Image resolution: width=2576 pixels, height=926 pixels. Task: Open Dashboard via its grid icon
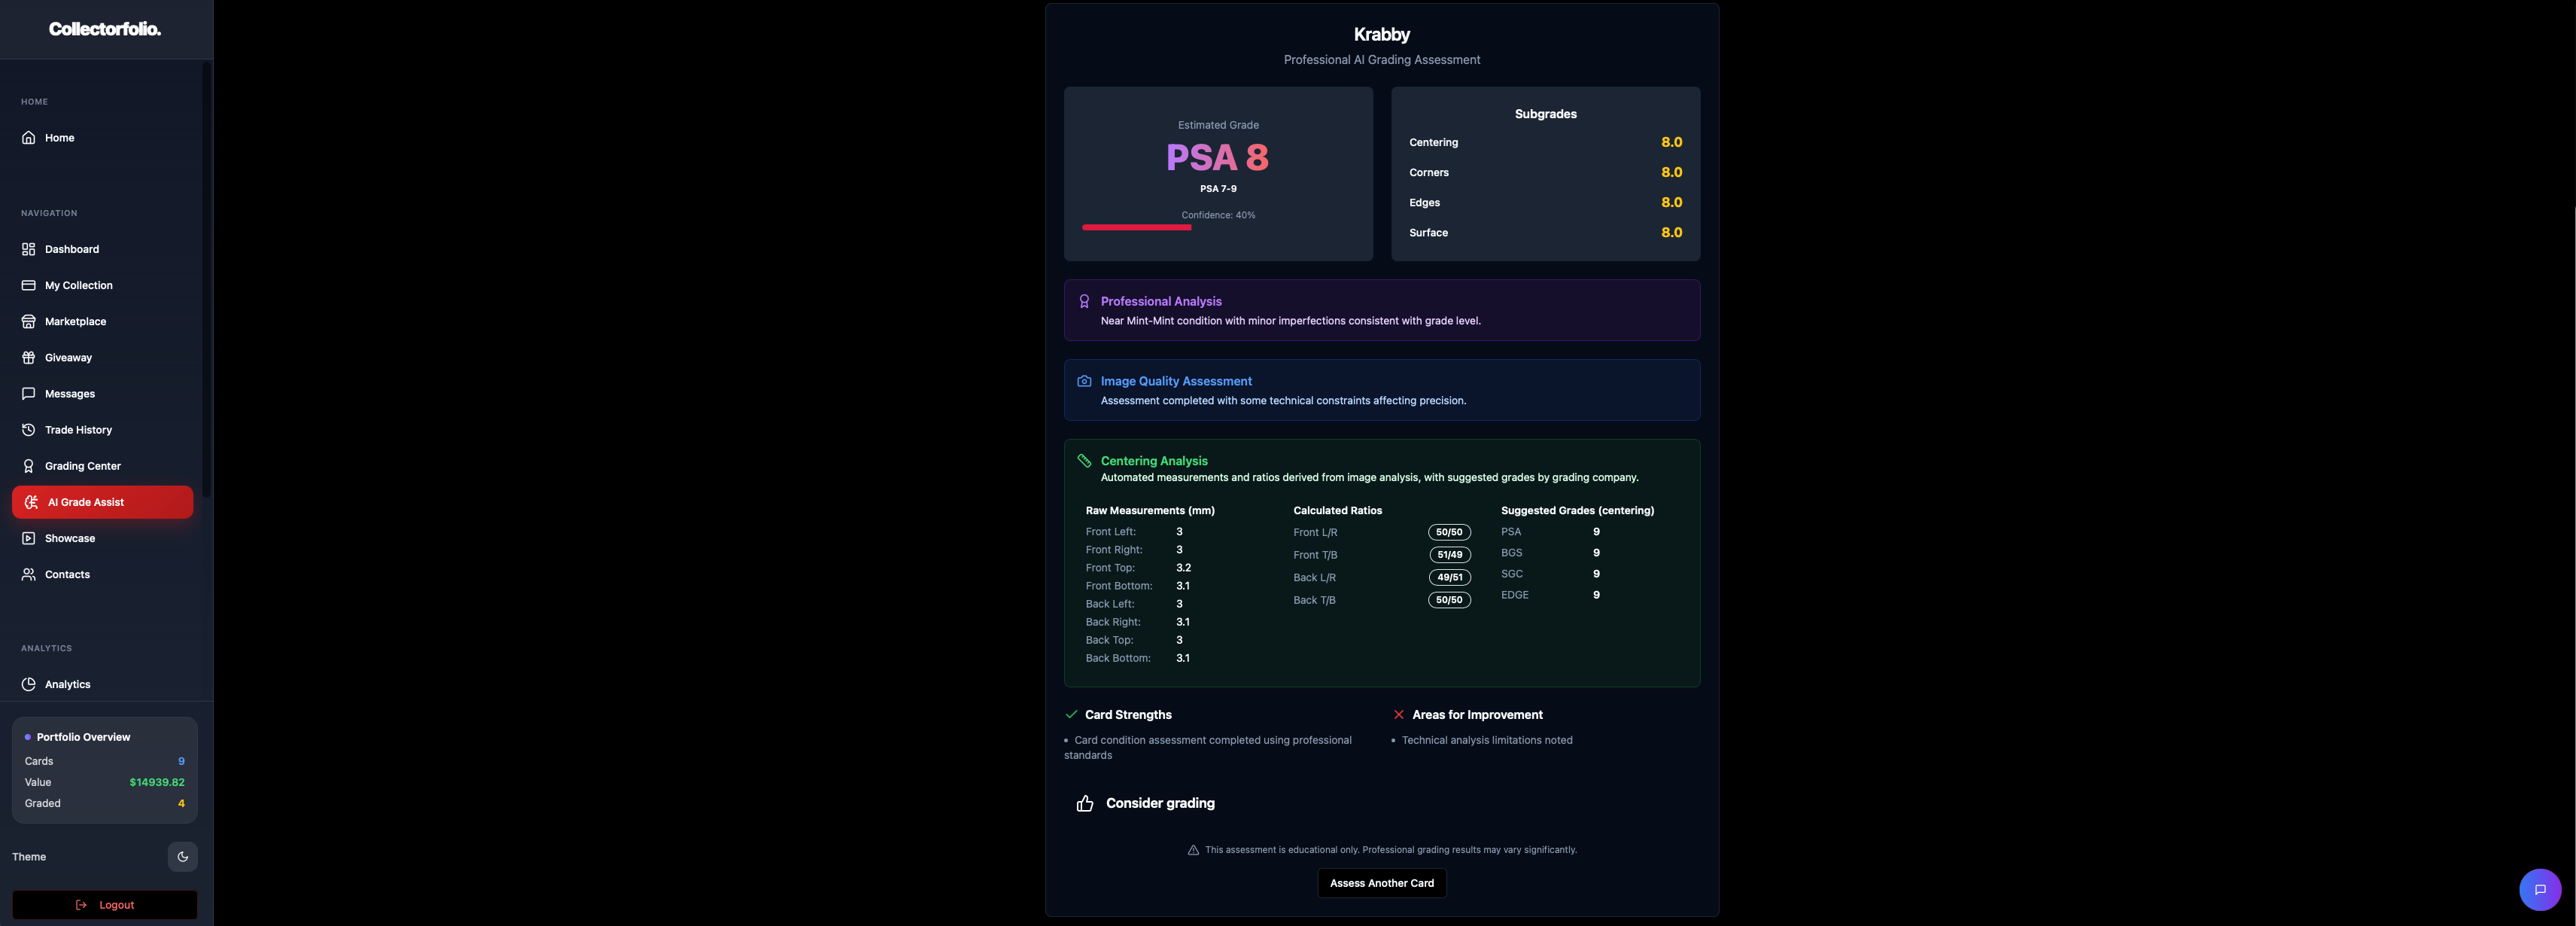[29, 249]
